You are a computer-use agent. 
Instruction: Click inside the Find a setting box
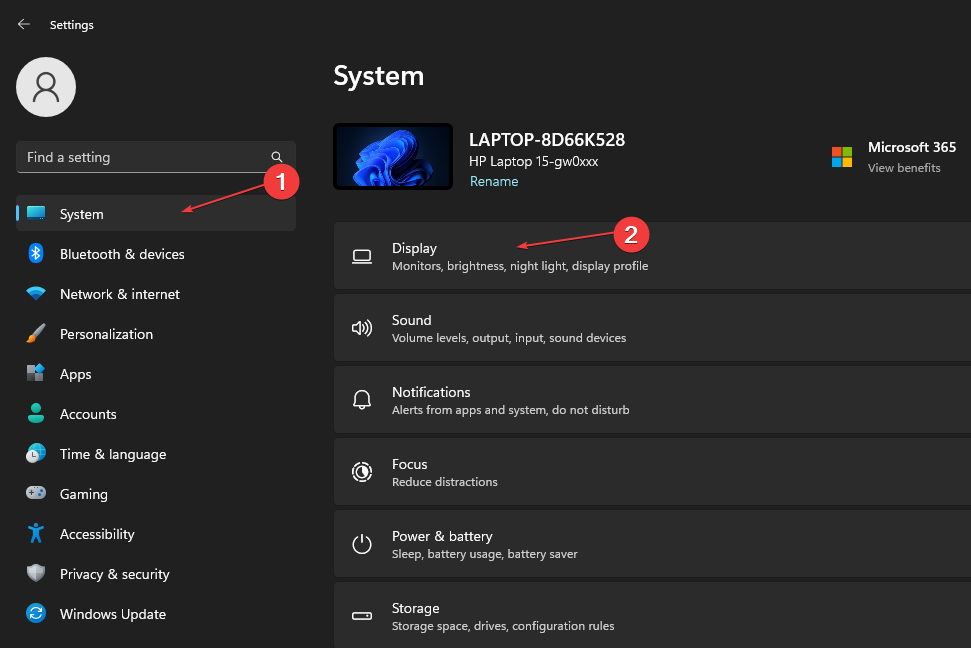tap(140, 157)
